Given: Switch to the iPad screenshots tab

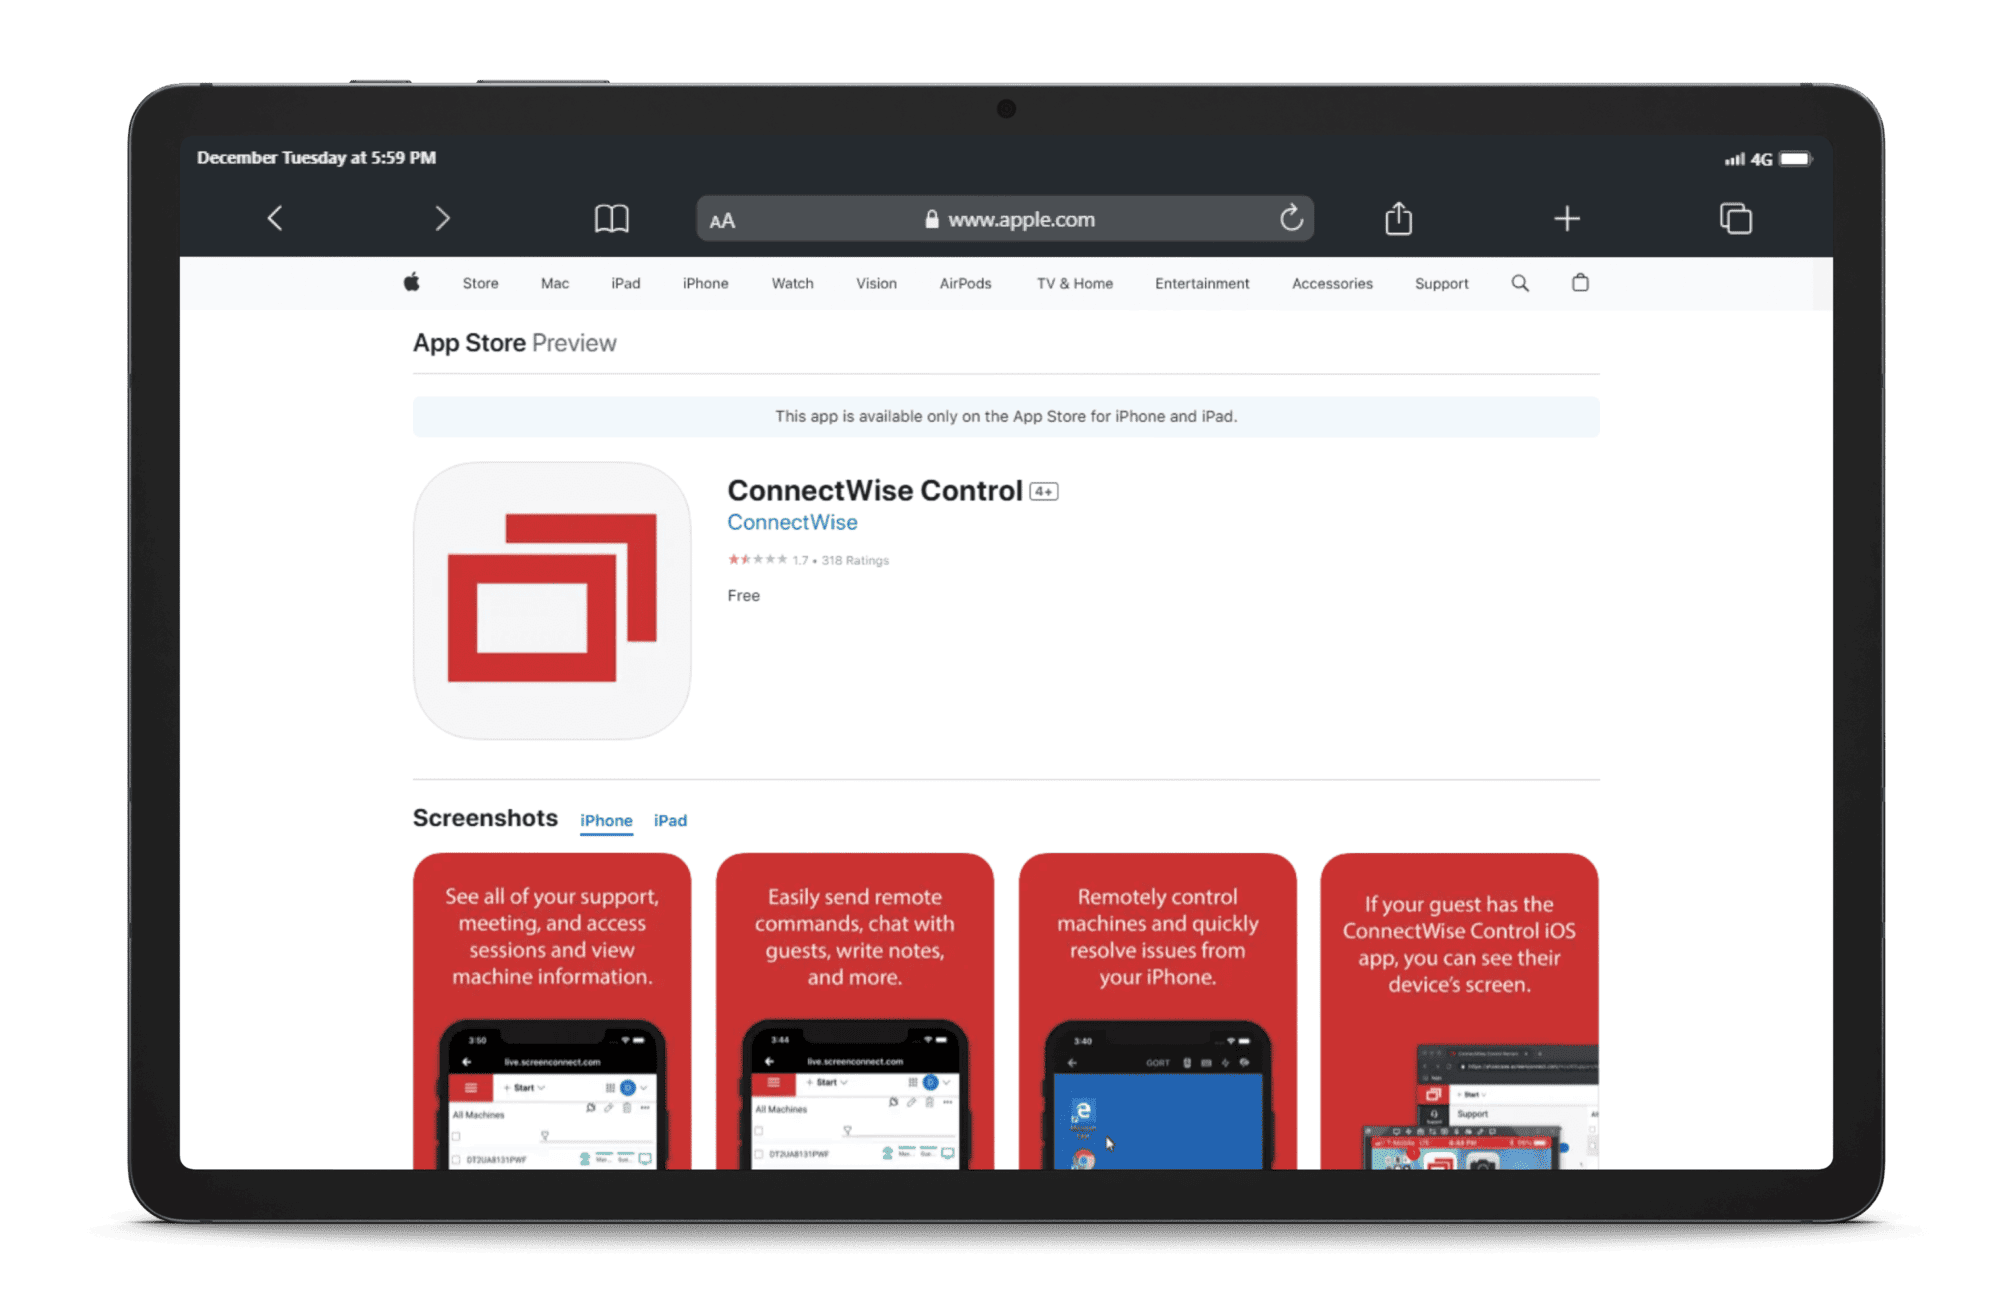Looking at the screenshot, I should pos(670,820).
